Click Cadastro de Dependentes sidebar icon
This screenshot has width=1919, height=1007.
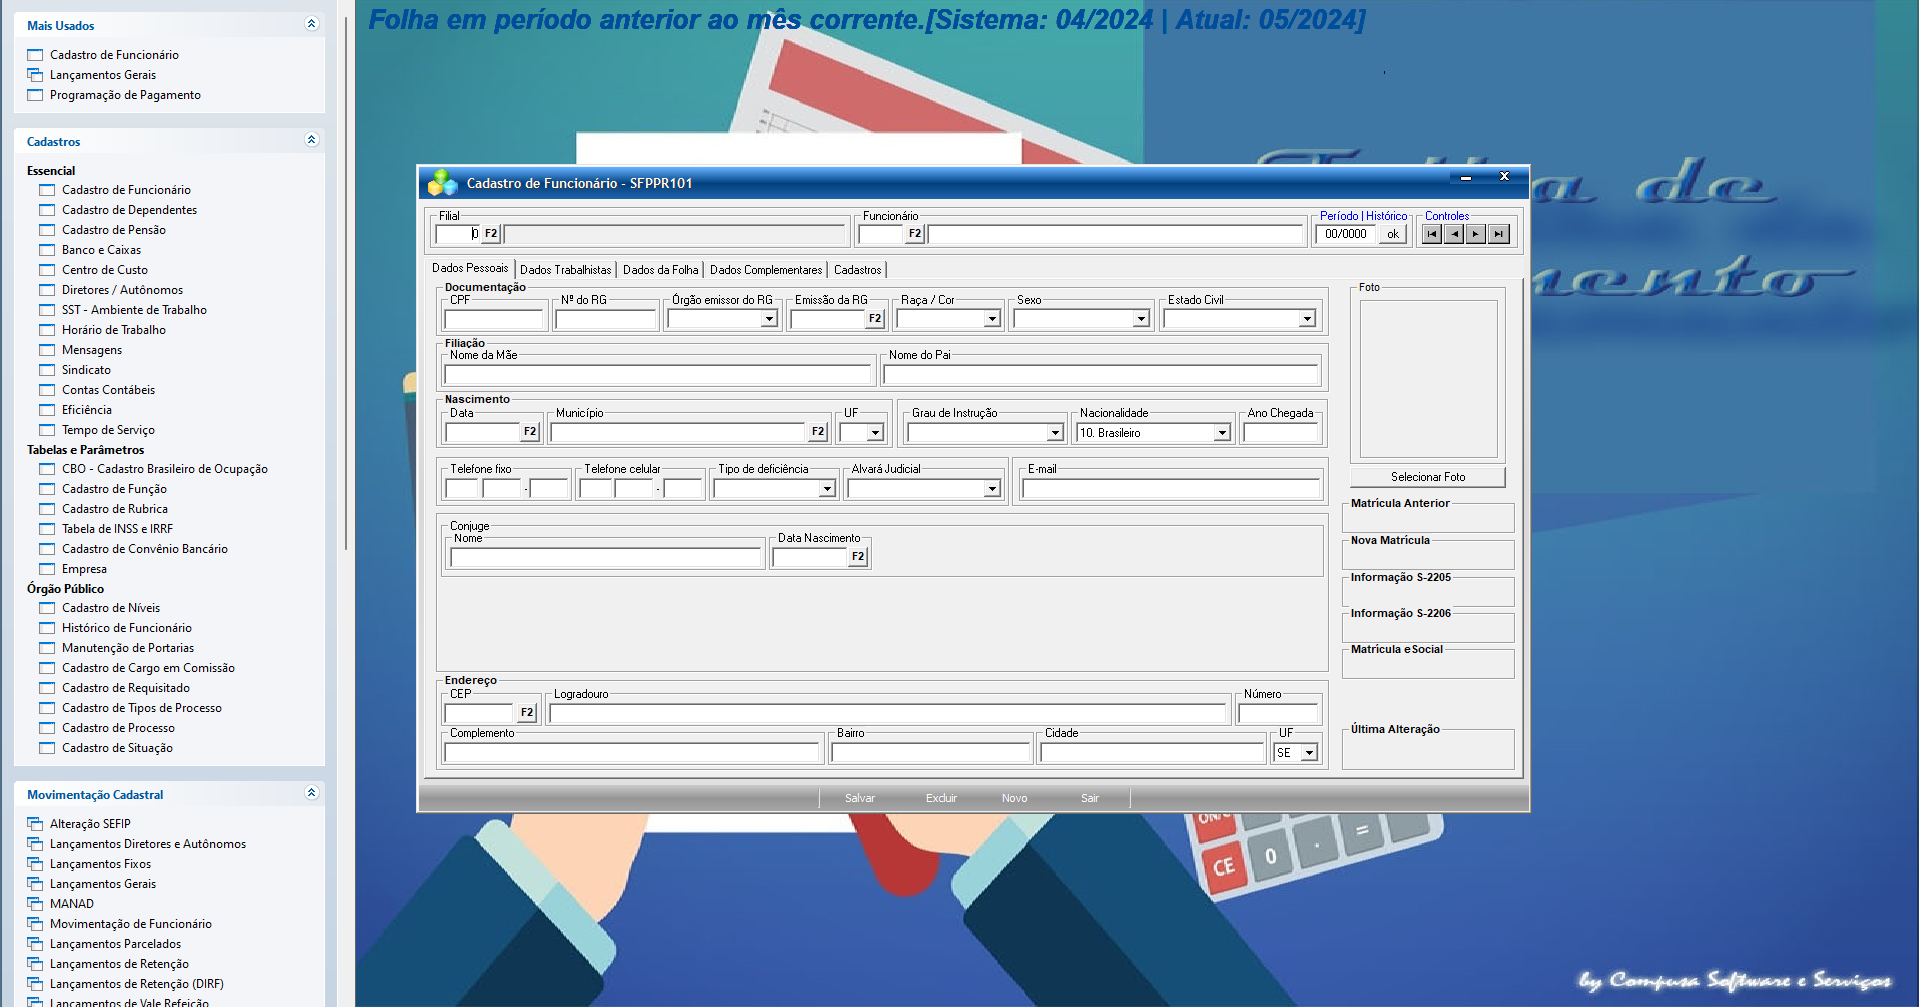coord(47,210)
